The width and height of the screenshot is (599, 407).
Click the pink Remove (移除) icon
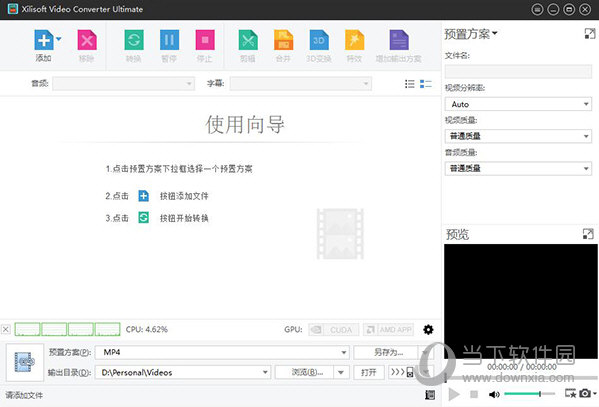[87, 40]
